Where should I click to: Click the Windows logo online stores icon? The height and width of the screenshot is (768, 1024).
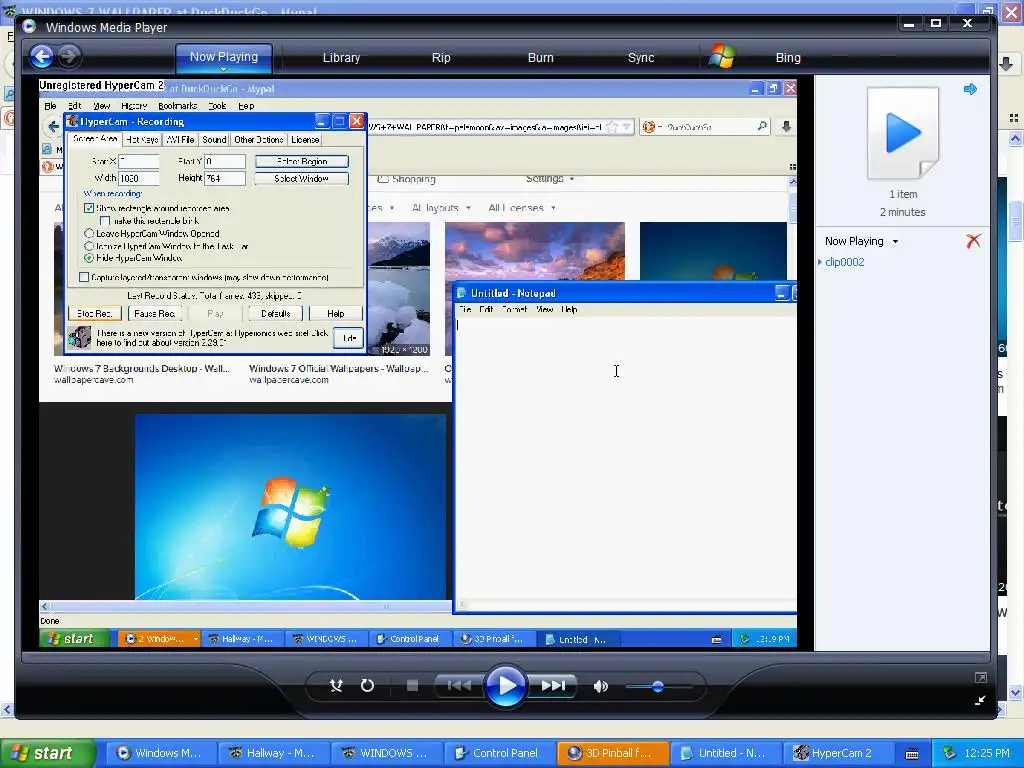[722, 56]
